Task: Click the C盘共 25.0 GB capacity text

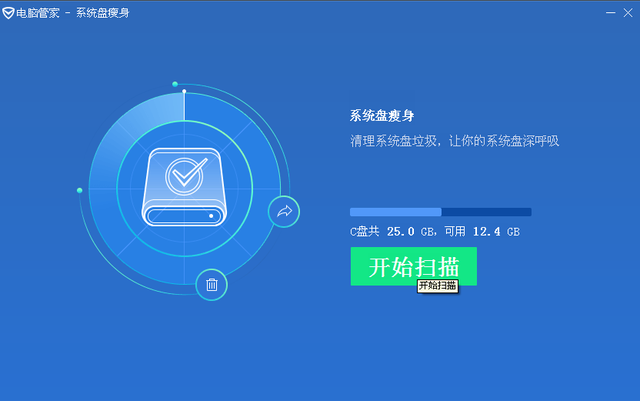Action: [435, 232]
